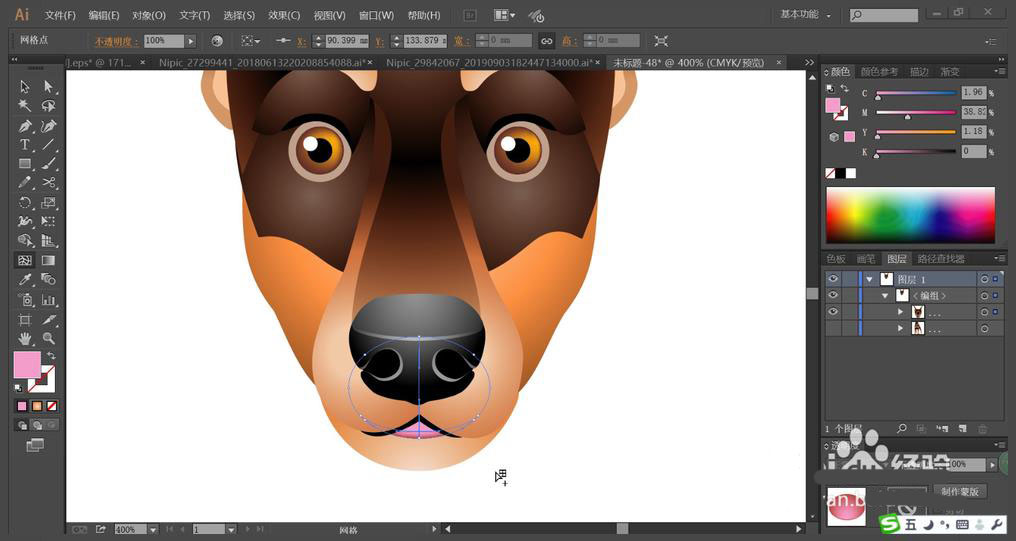Click the recolor artwork wheel icon
This screenshot has width=1016, height=541.
[217, 41]
